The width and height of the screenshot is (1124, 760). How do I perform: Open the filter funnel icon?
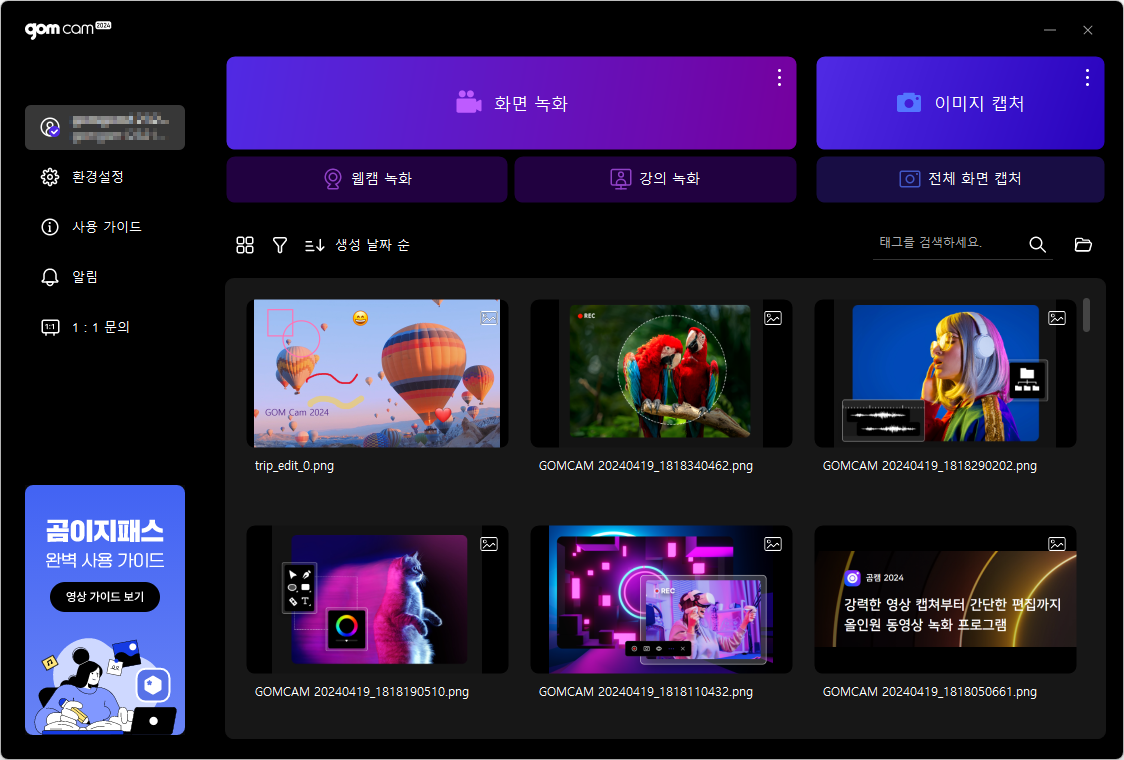pos(280,245)
